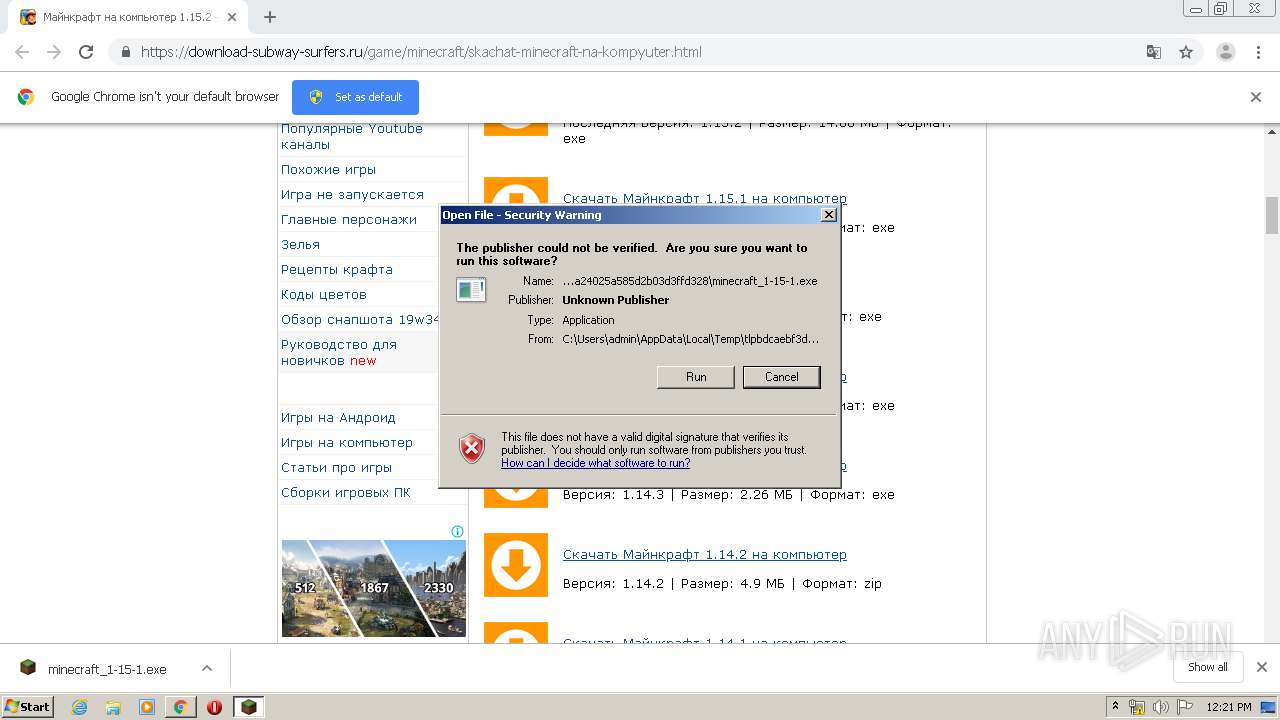Open Игра не запускается sidebar link
This screenshot has height=720, width=1280.
(352, 194)
